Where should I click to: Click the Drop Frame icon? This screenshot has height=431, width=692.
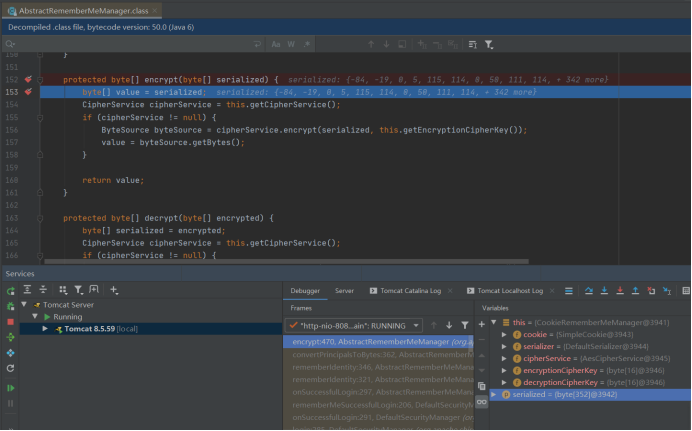pos(651,291)
